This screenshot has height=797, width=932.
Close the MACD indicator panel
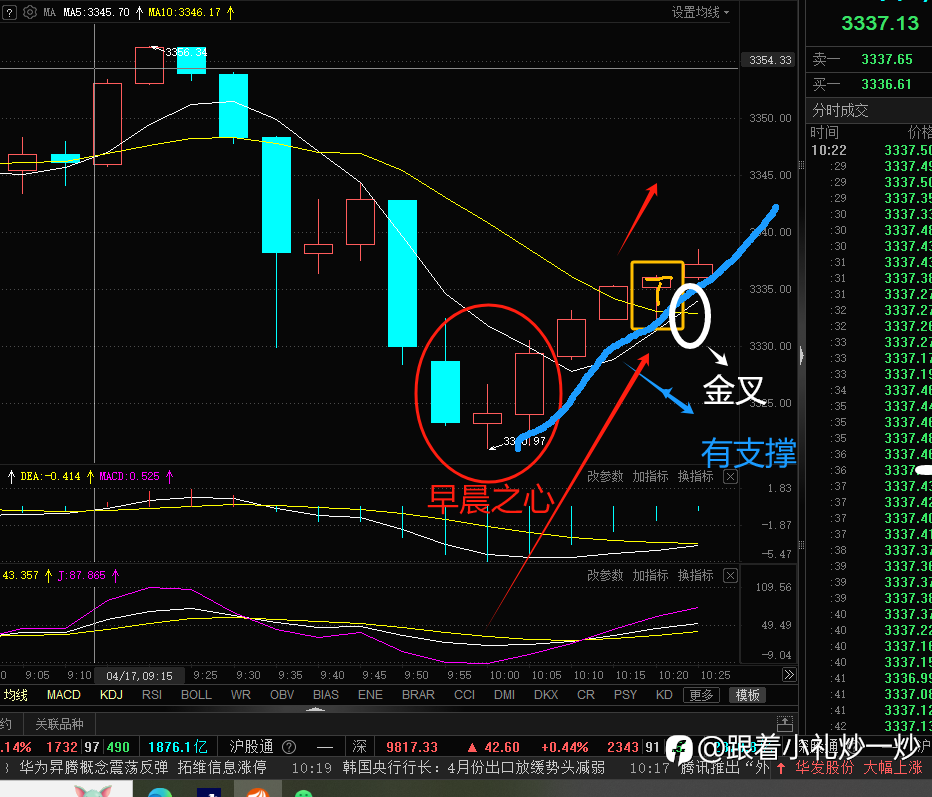pyautogui.click(x=731, y=477)
